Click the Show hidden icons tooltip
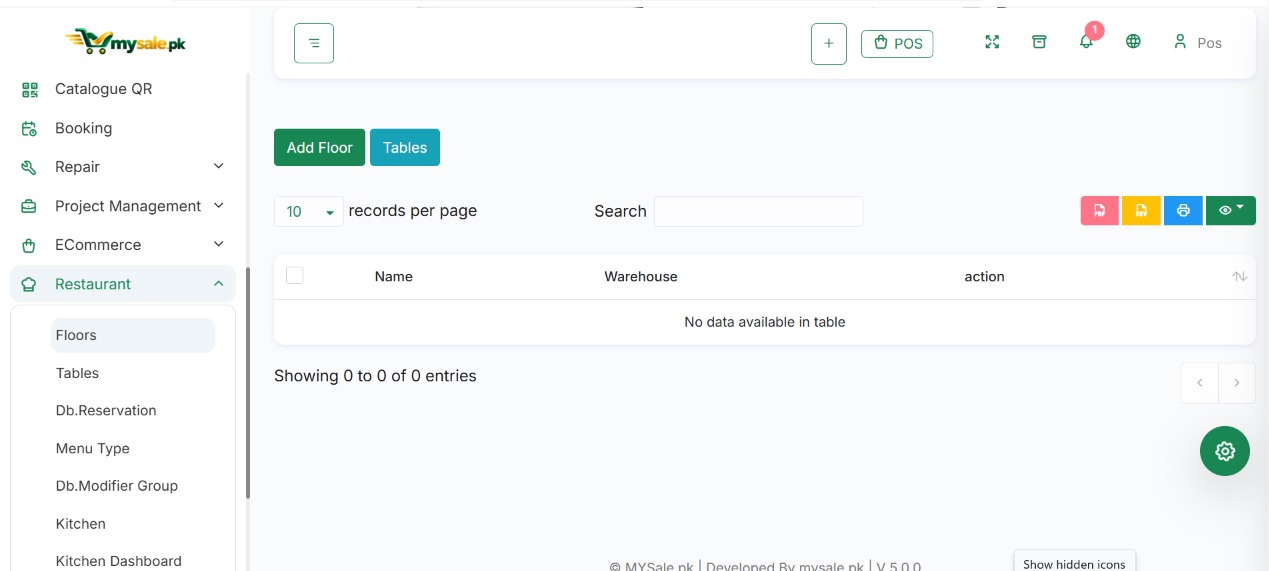This screenshot has width=1269, height=571. tap(1074, 562)
